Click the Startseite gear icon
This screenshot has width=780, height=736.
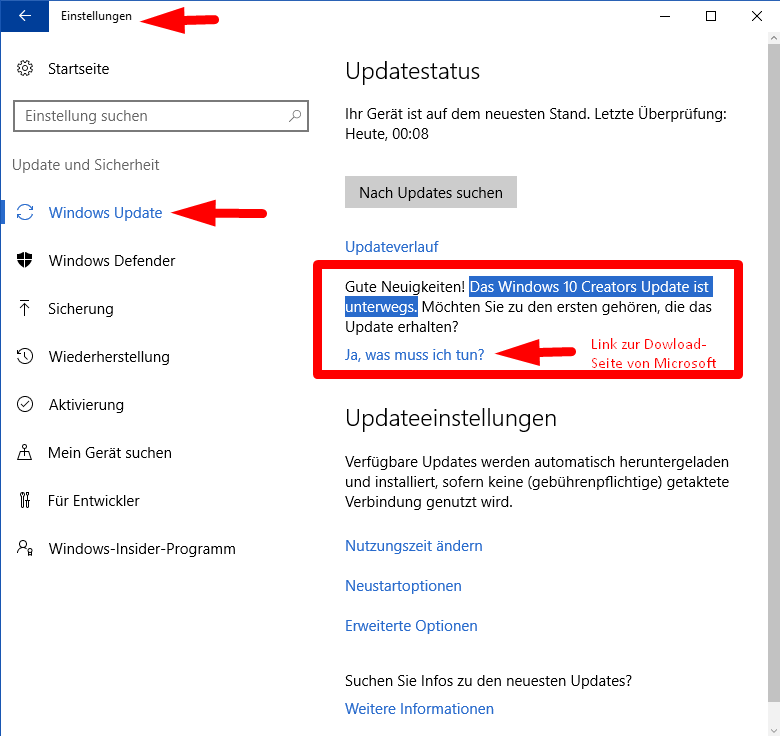[25, 68]
